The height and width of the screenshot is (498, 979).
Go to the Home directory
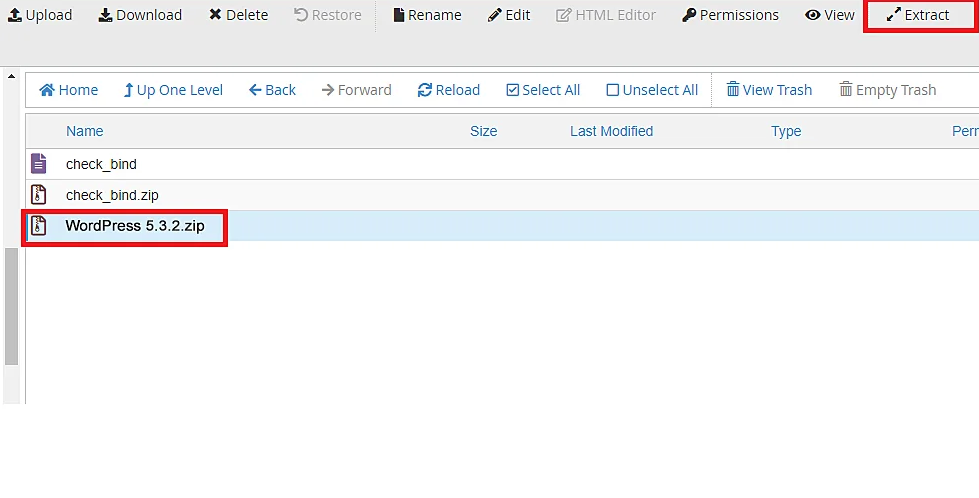click(x=69, y=90)
